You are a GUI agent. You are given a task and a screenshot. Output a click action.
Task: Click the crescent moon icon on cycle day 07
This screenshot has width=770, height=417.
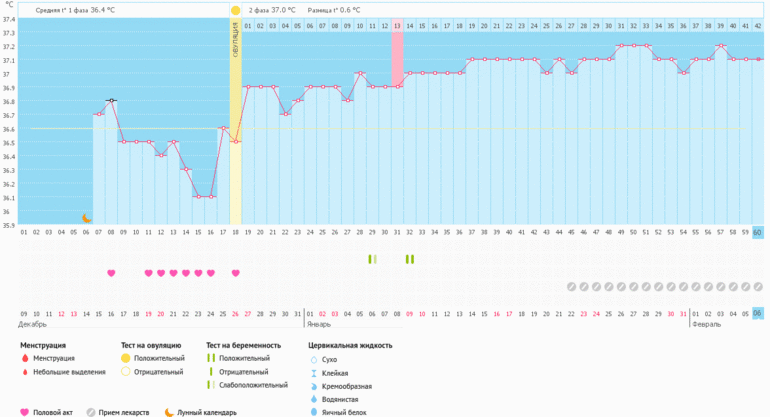click(x=87, y=218)
